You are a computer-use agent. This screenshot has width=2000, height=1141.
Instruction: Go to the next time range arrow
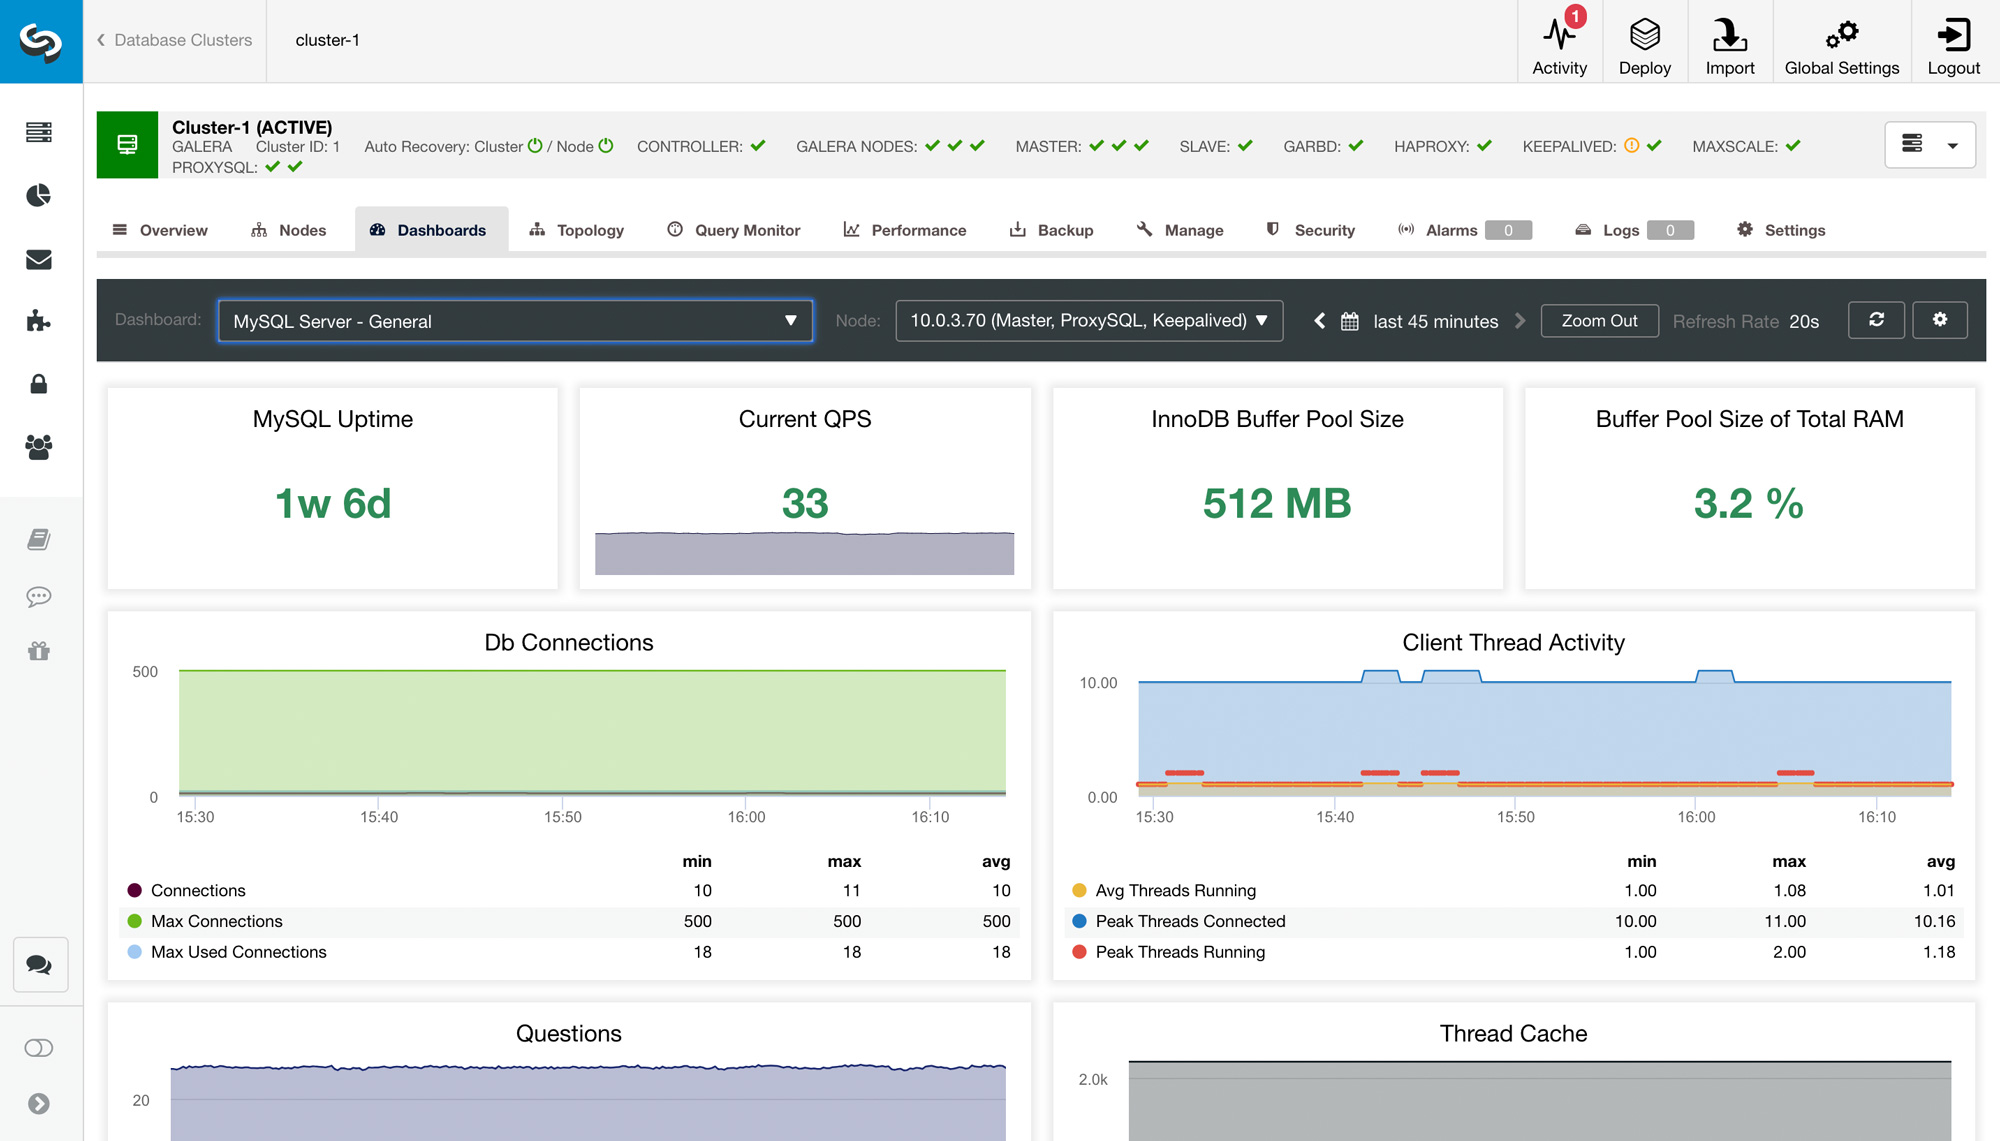click(x=1521, y=321)
